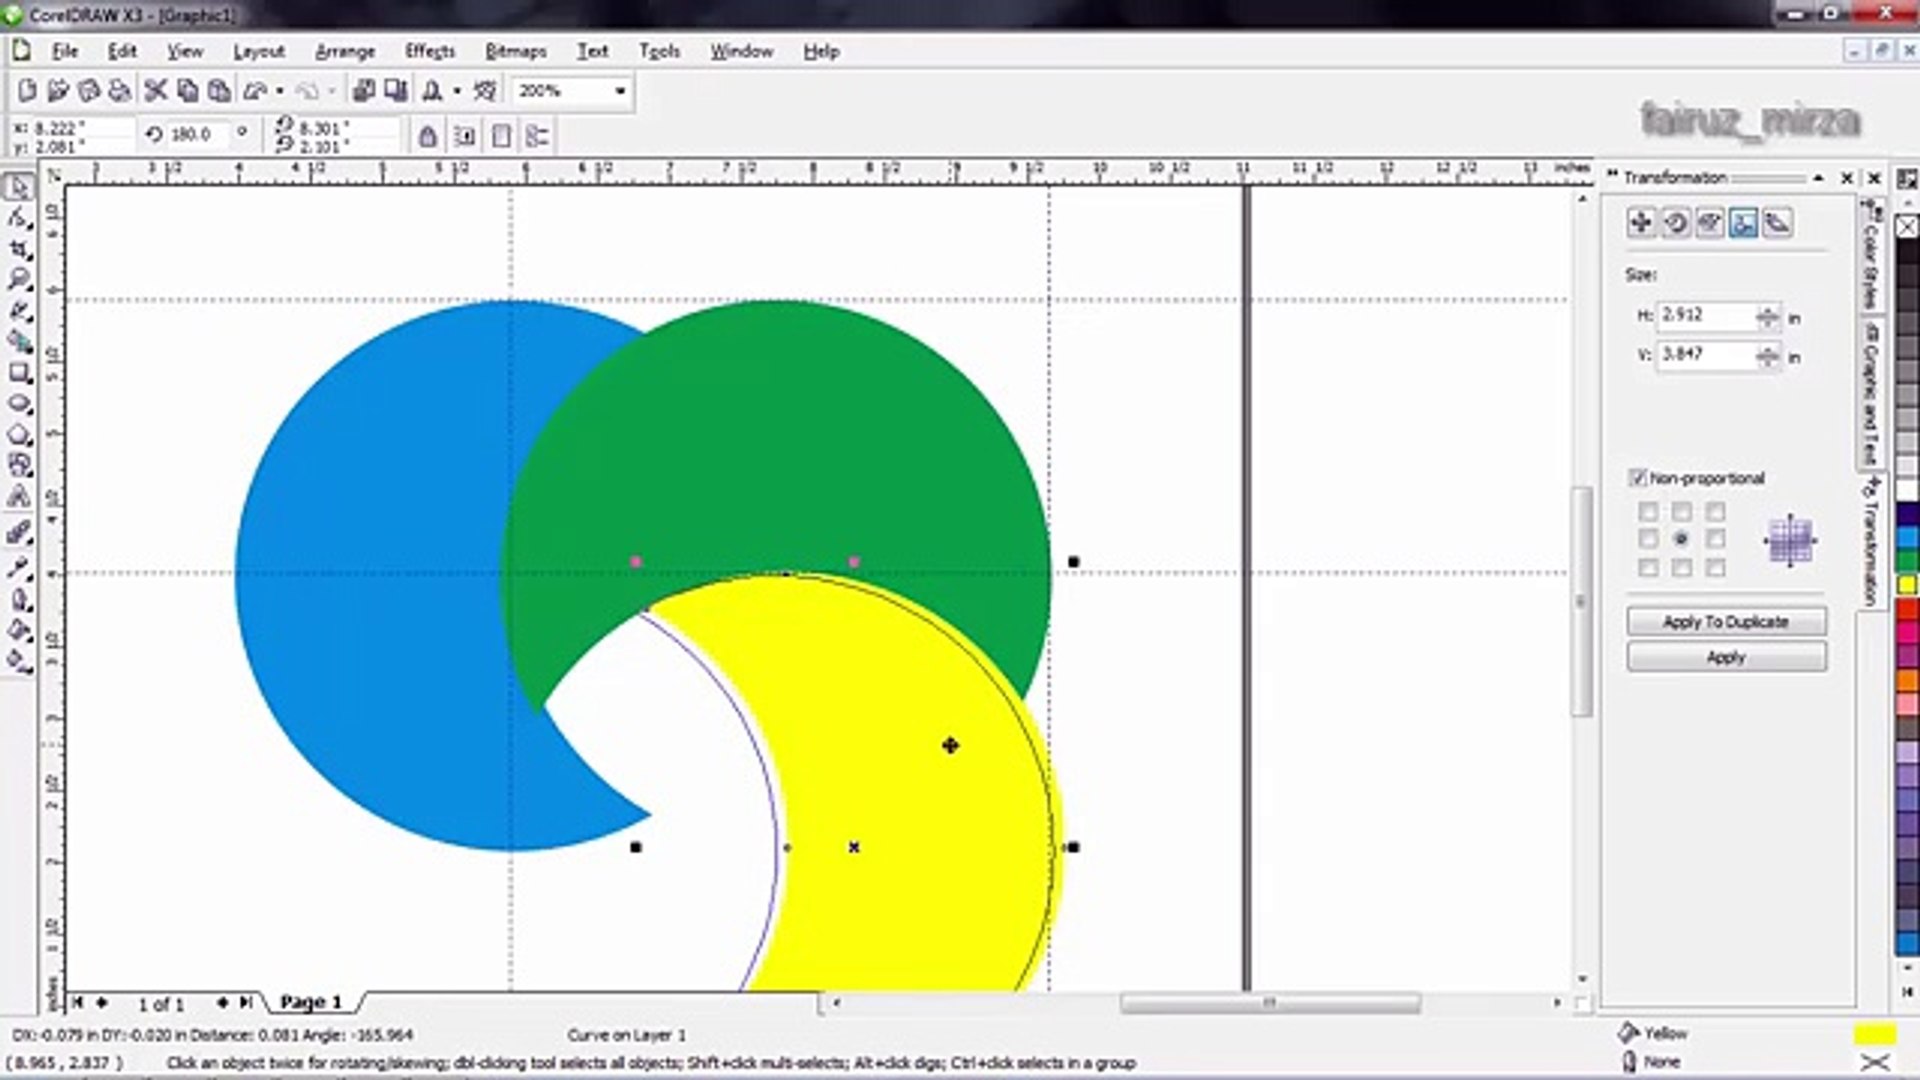Open the zoom level 200% dropdown
Screen dimensions: 1920x1080
[x=620, y=91]
